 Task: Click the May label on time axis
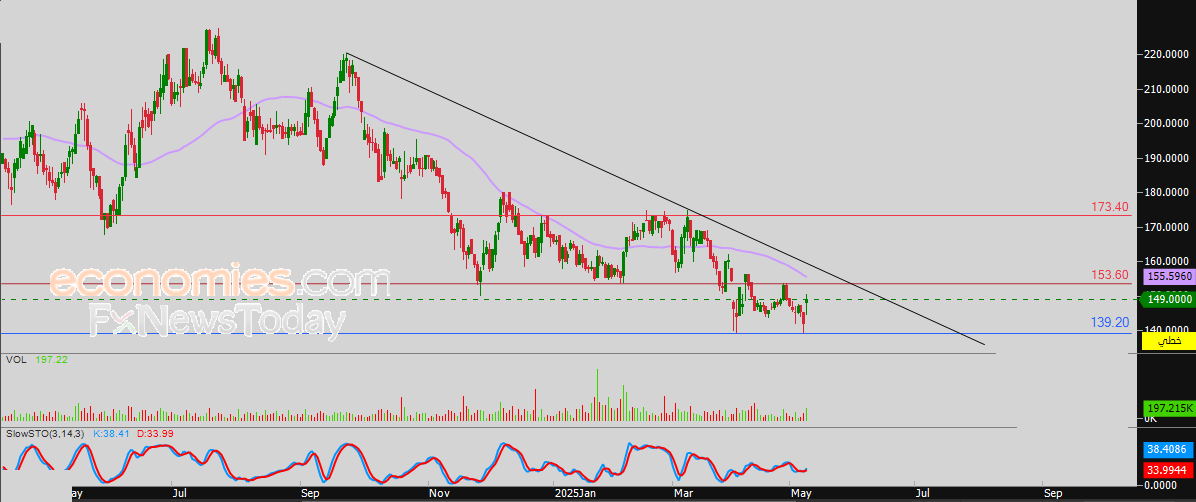point(801,494)
